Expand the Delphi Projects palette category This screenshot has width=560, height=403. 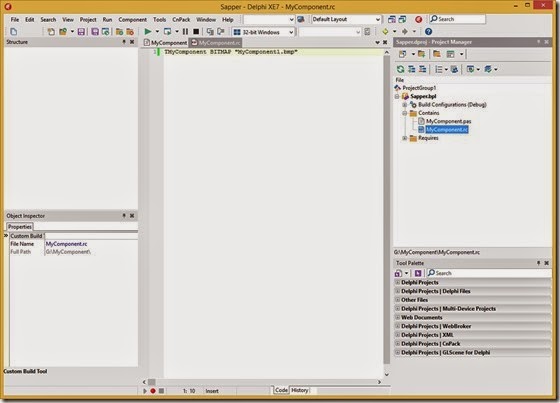pos(398,282)
